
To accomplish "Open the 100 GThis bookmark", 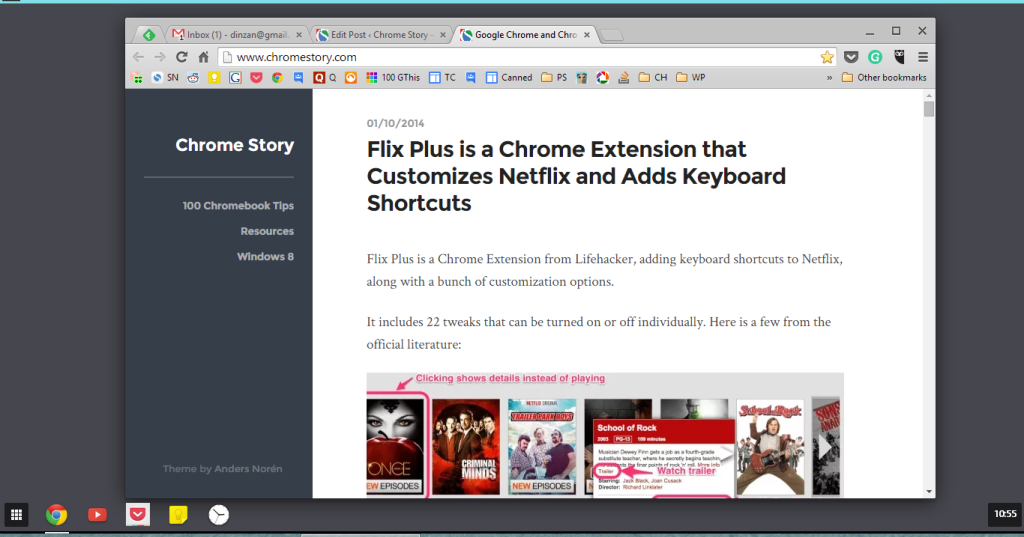I will pos(392,77).
